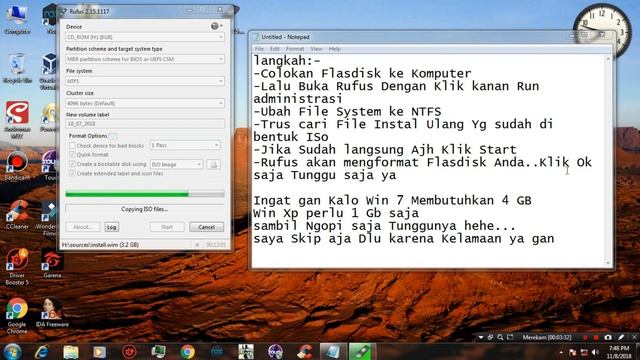The height and width of the screenshot is (360, 640).
Task: Click volume speaker tray icon
Action: pos(596,352)
